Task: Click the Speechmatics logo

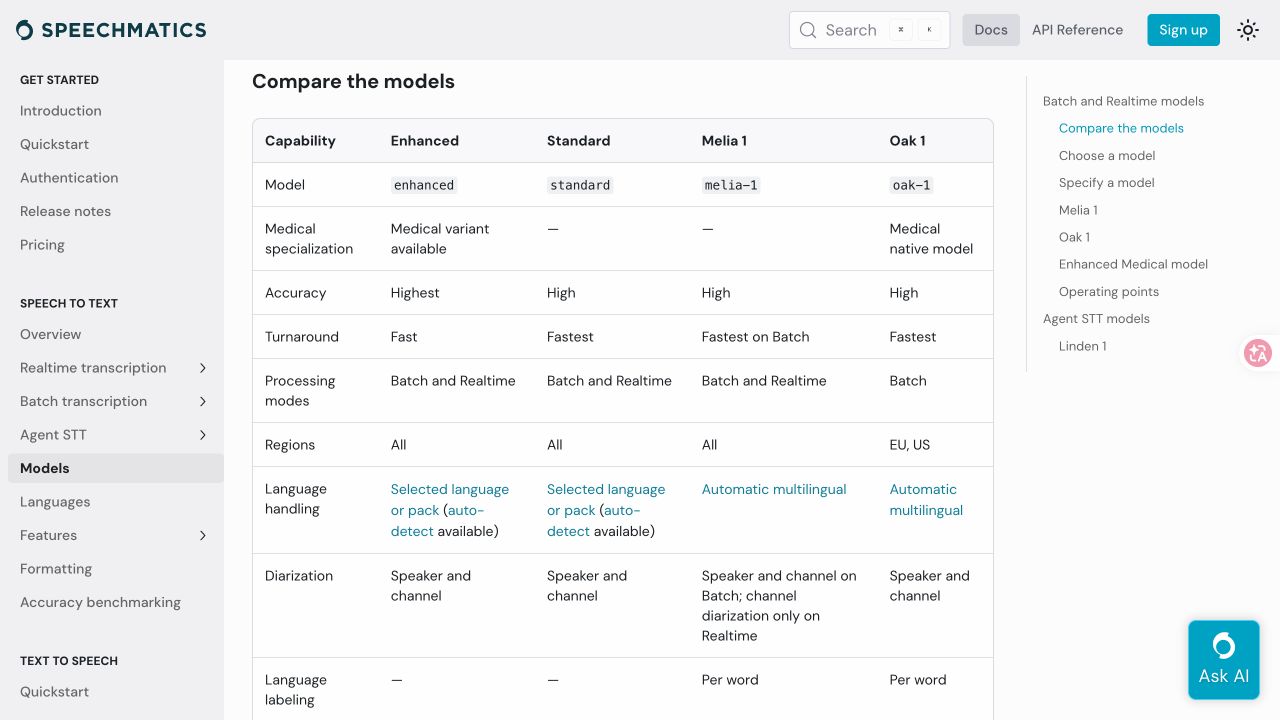Action: click(x=111, y=30)
